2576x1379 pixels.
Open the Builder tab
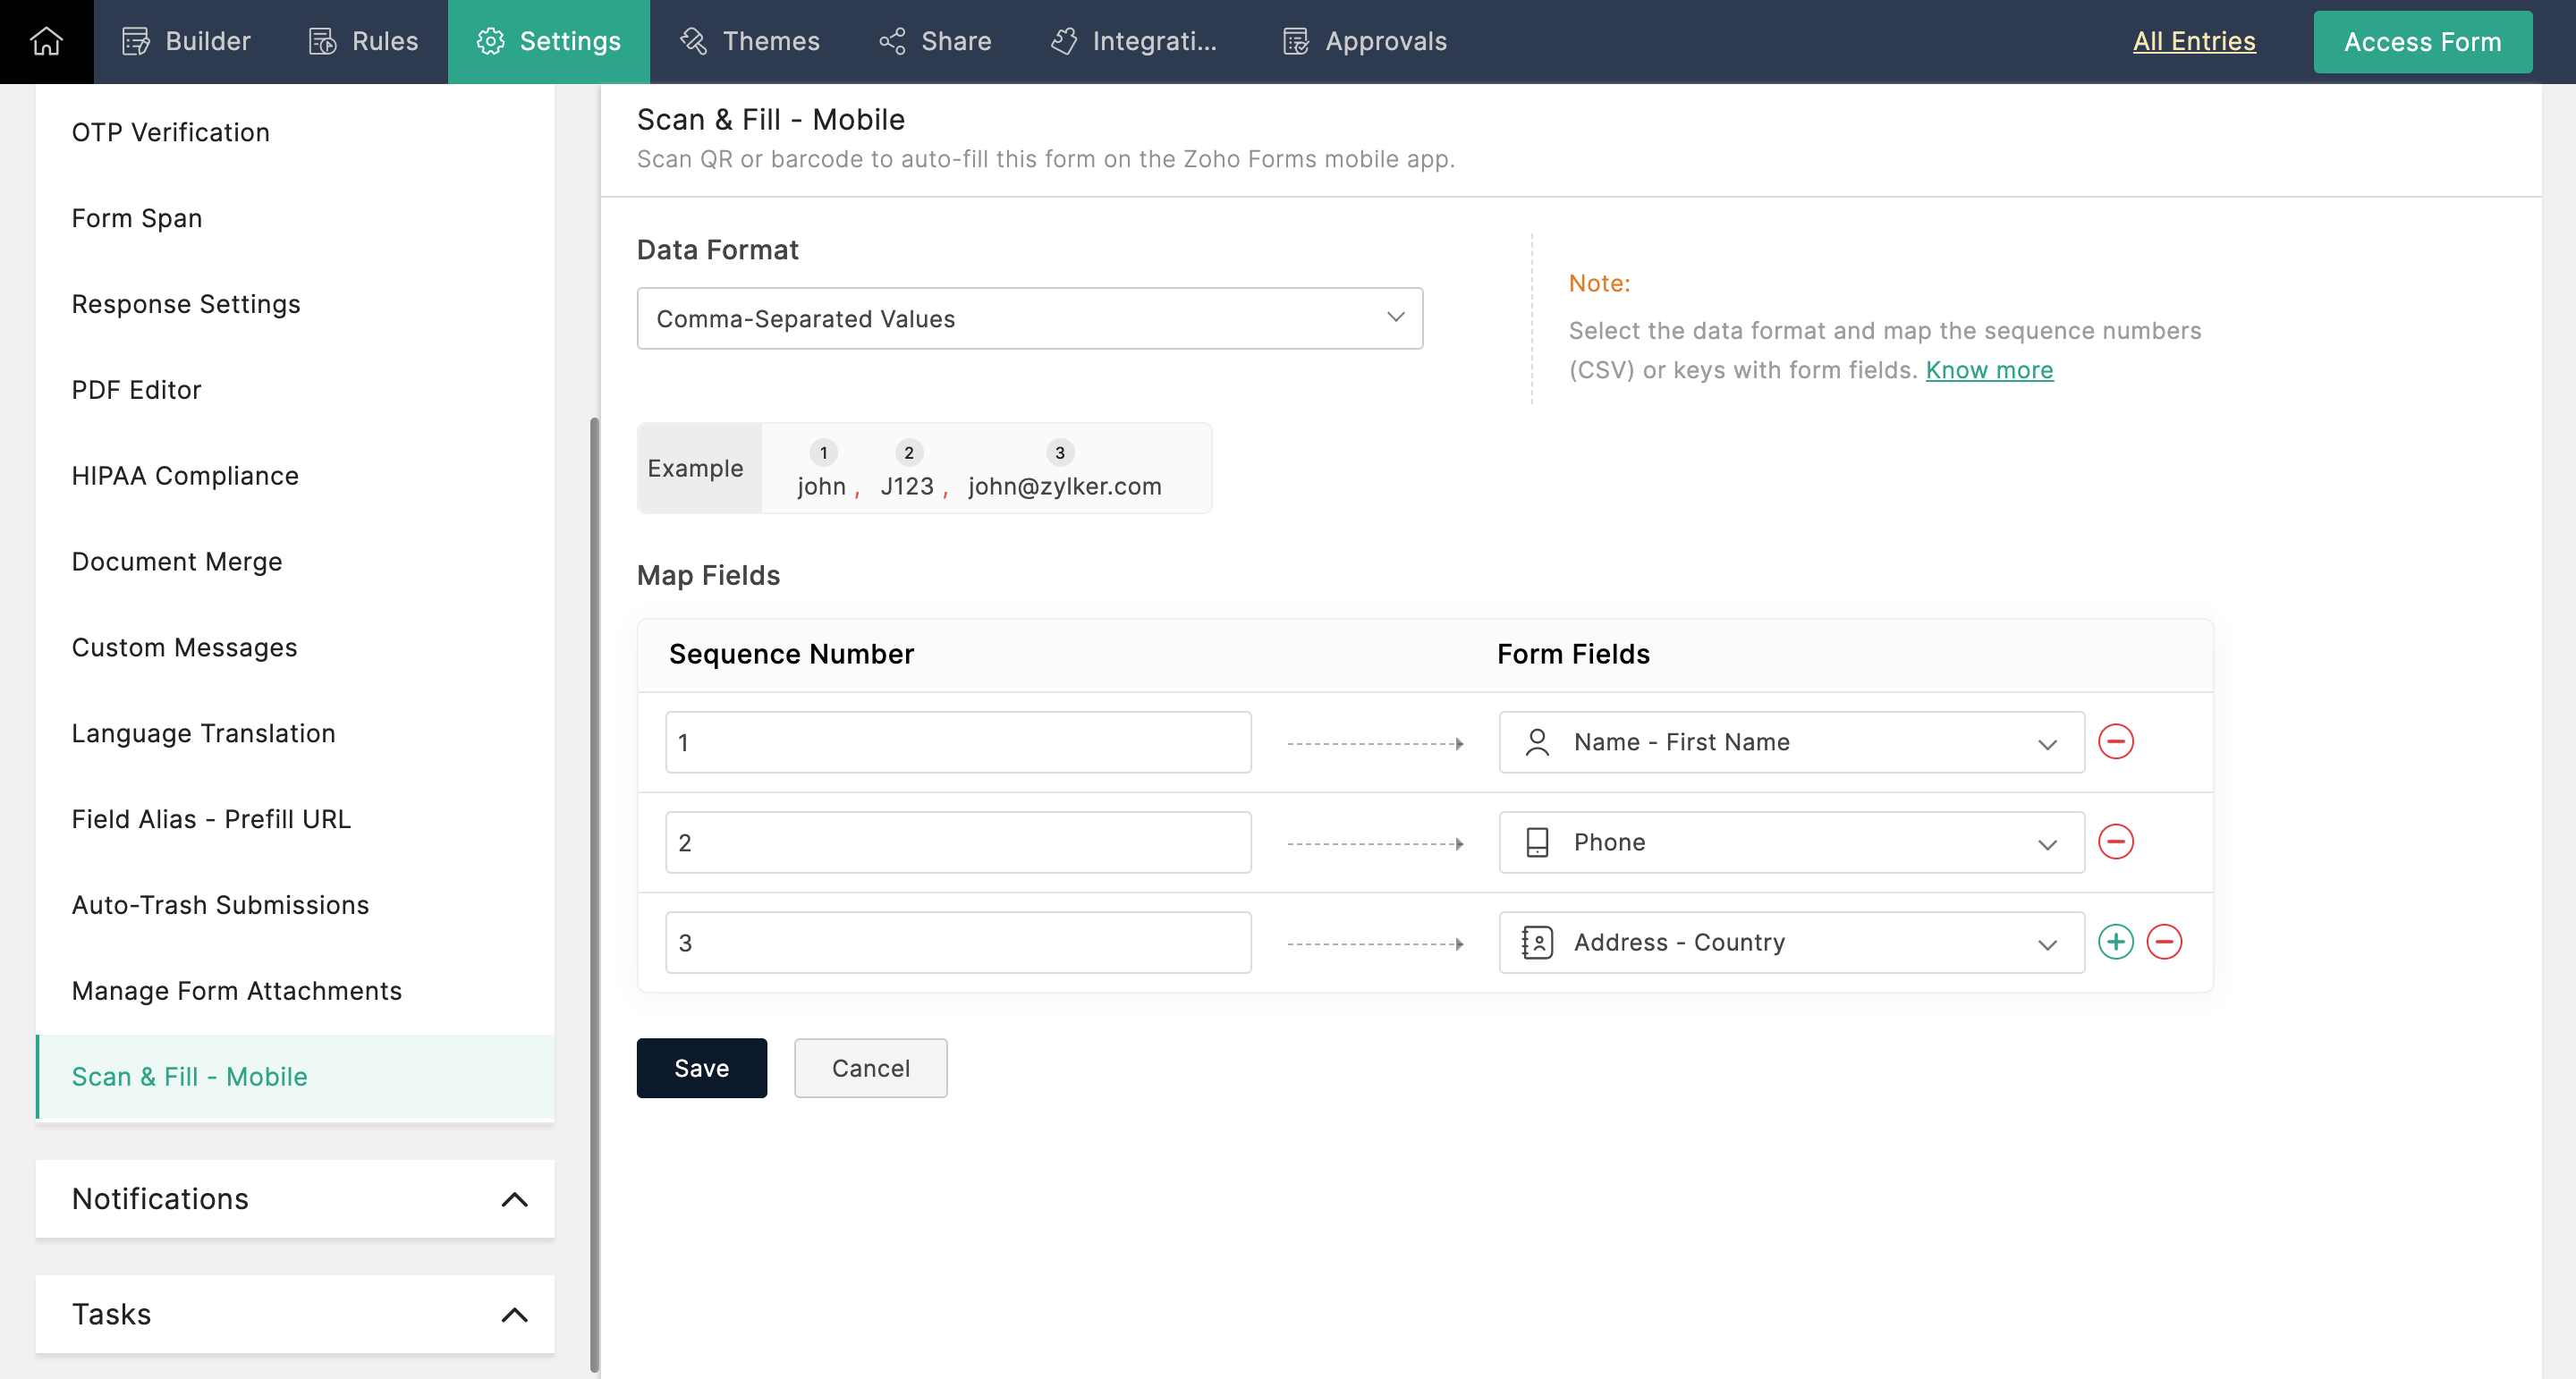pyautogui.click(x=186, y=41)
